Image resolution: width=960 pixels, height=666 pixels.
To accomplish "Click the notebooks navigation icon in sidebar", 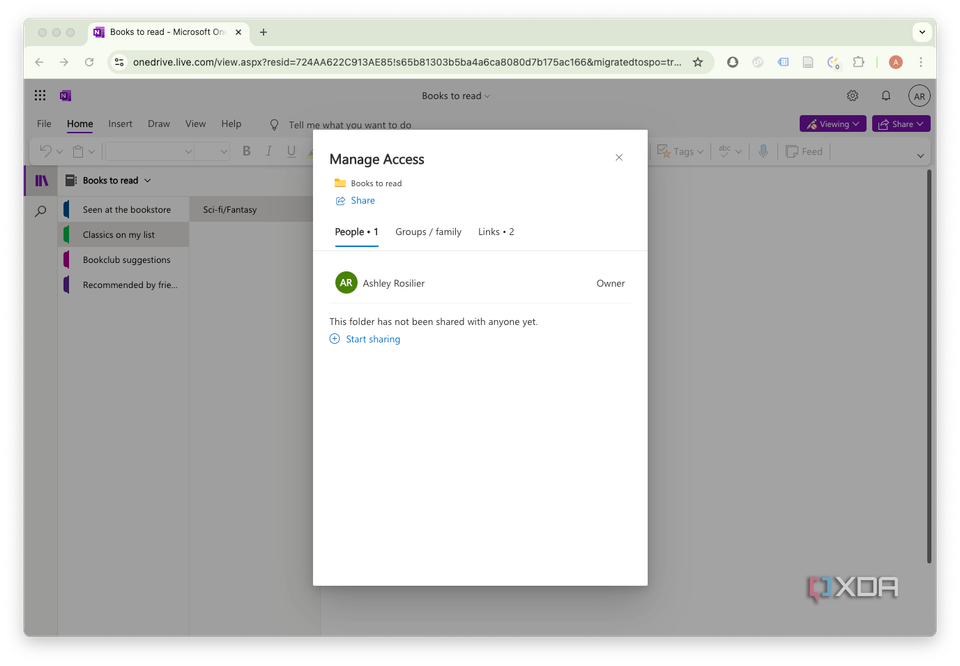I will tap(41, 180).
